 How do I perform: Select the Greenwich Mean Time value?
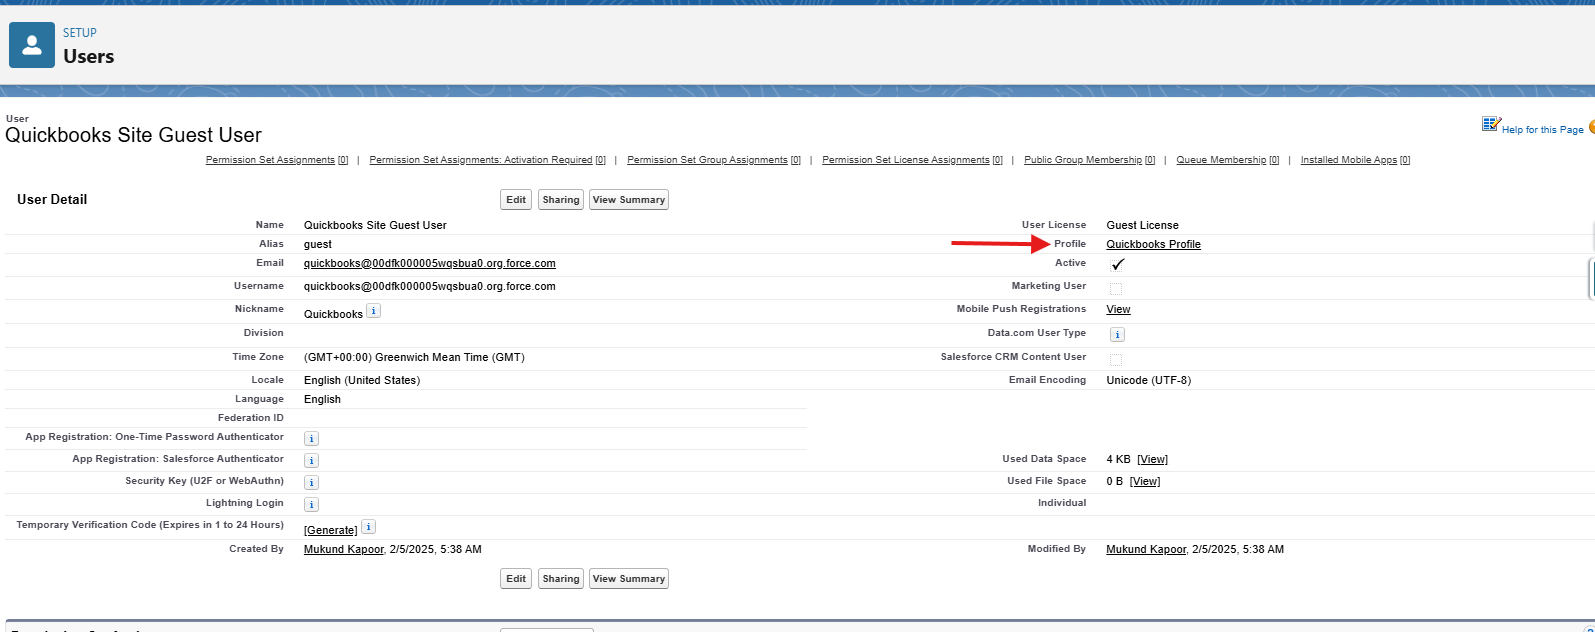click(414, 358)
